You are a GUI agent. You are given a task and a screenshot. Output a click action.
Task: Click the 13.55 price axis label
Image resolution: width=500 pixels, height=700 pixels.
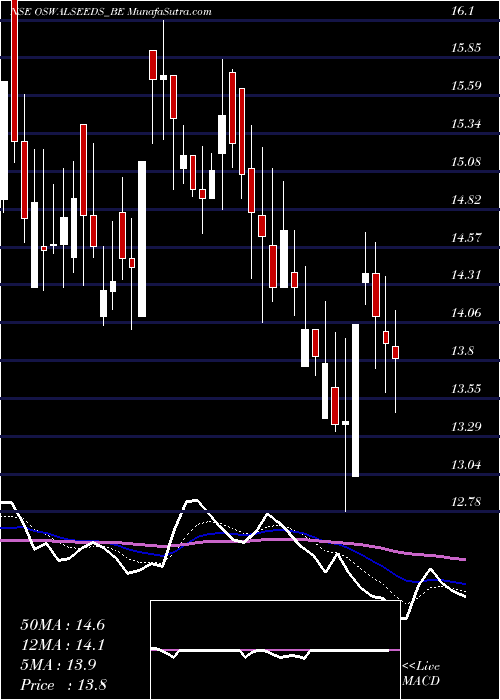tap(466, 388)
